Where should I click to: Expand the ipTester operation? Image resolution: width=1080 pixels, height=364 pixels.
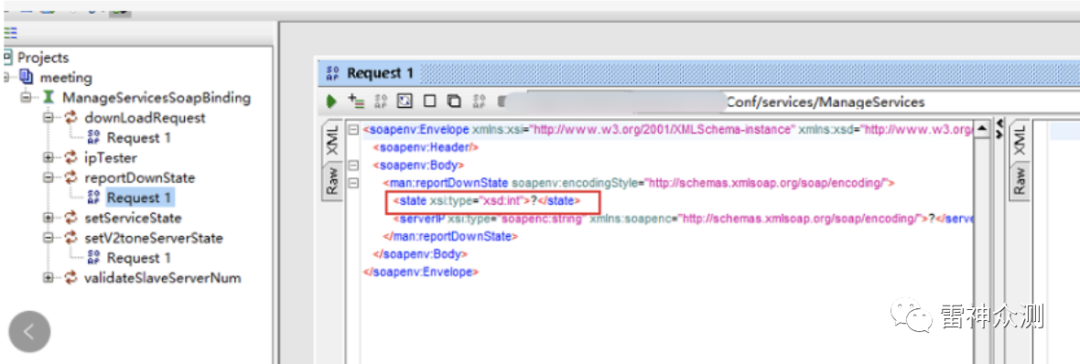coord(48,157)
